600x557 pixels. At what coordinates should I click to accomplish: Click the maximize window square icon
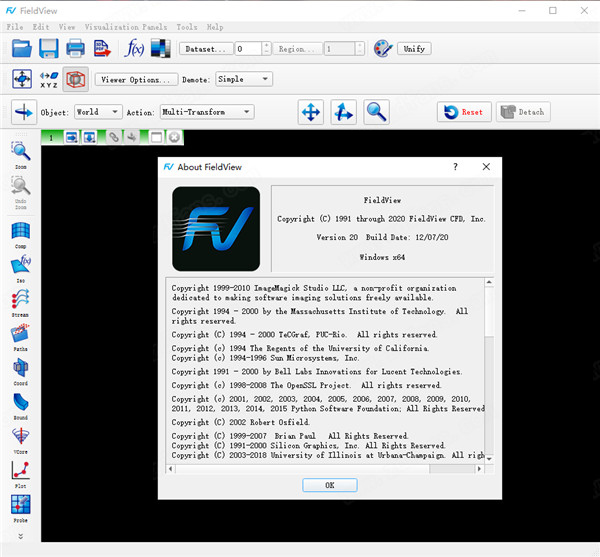(x=156, y=137)
